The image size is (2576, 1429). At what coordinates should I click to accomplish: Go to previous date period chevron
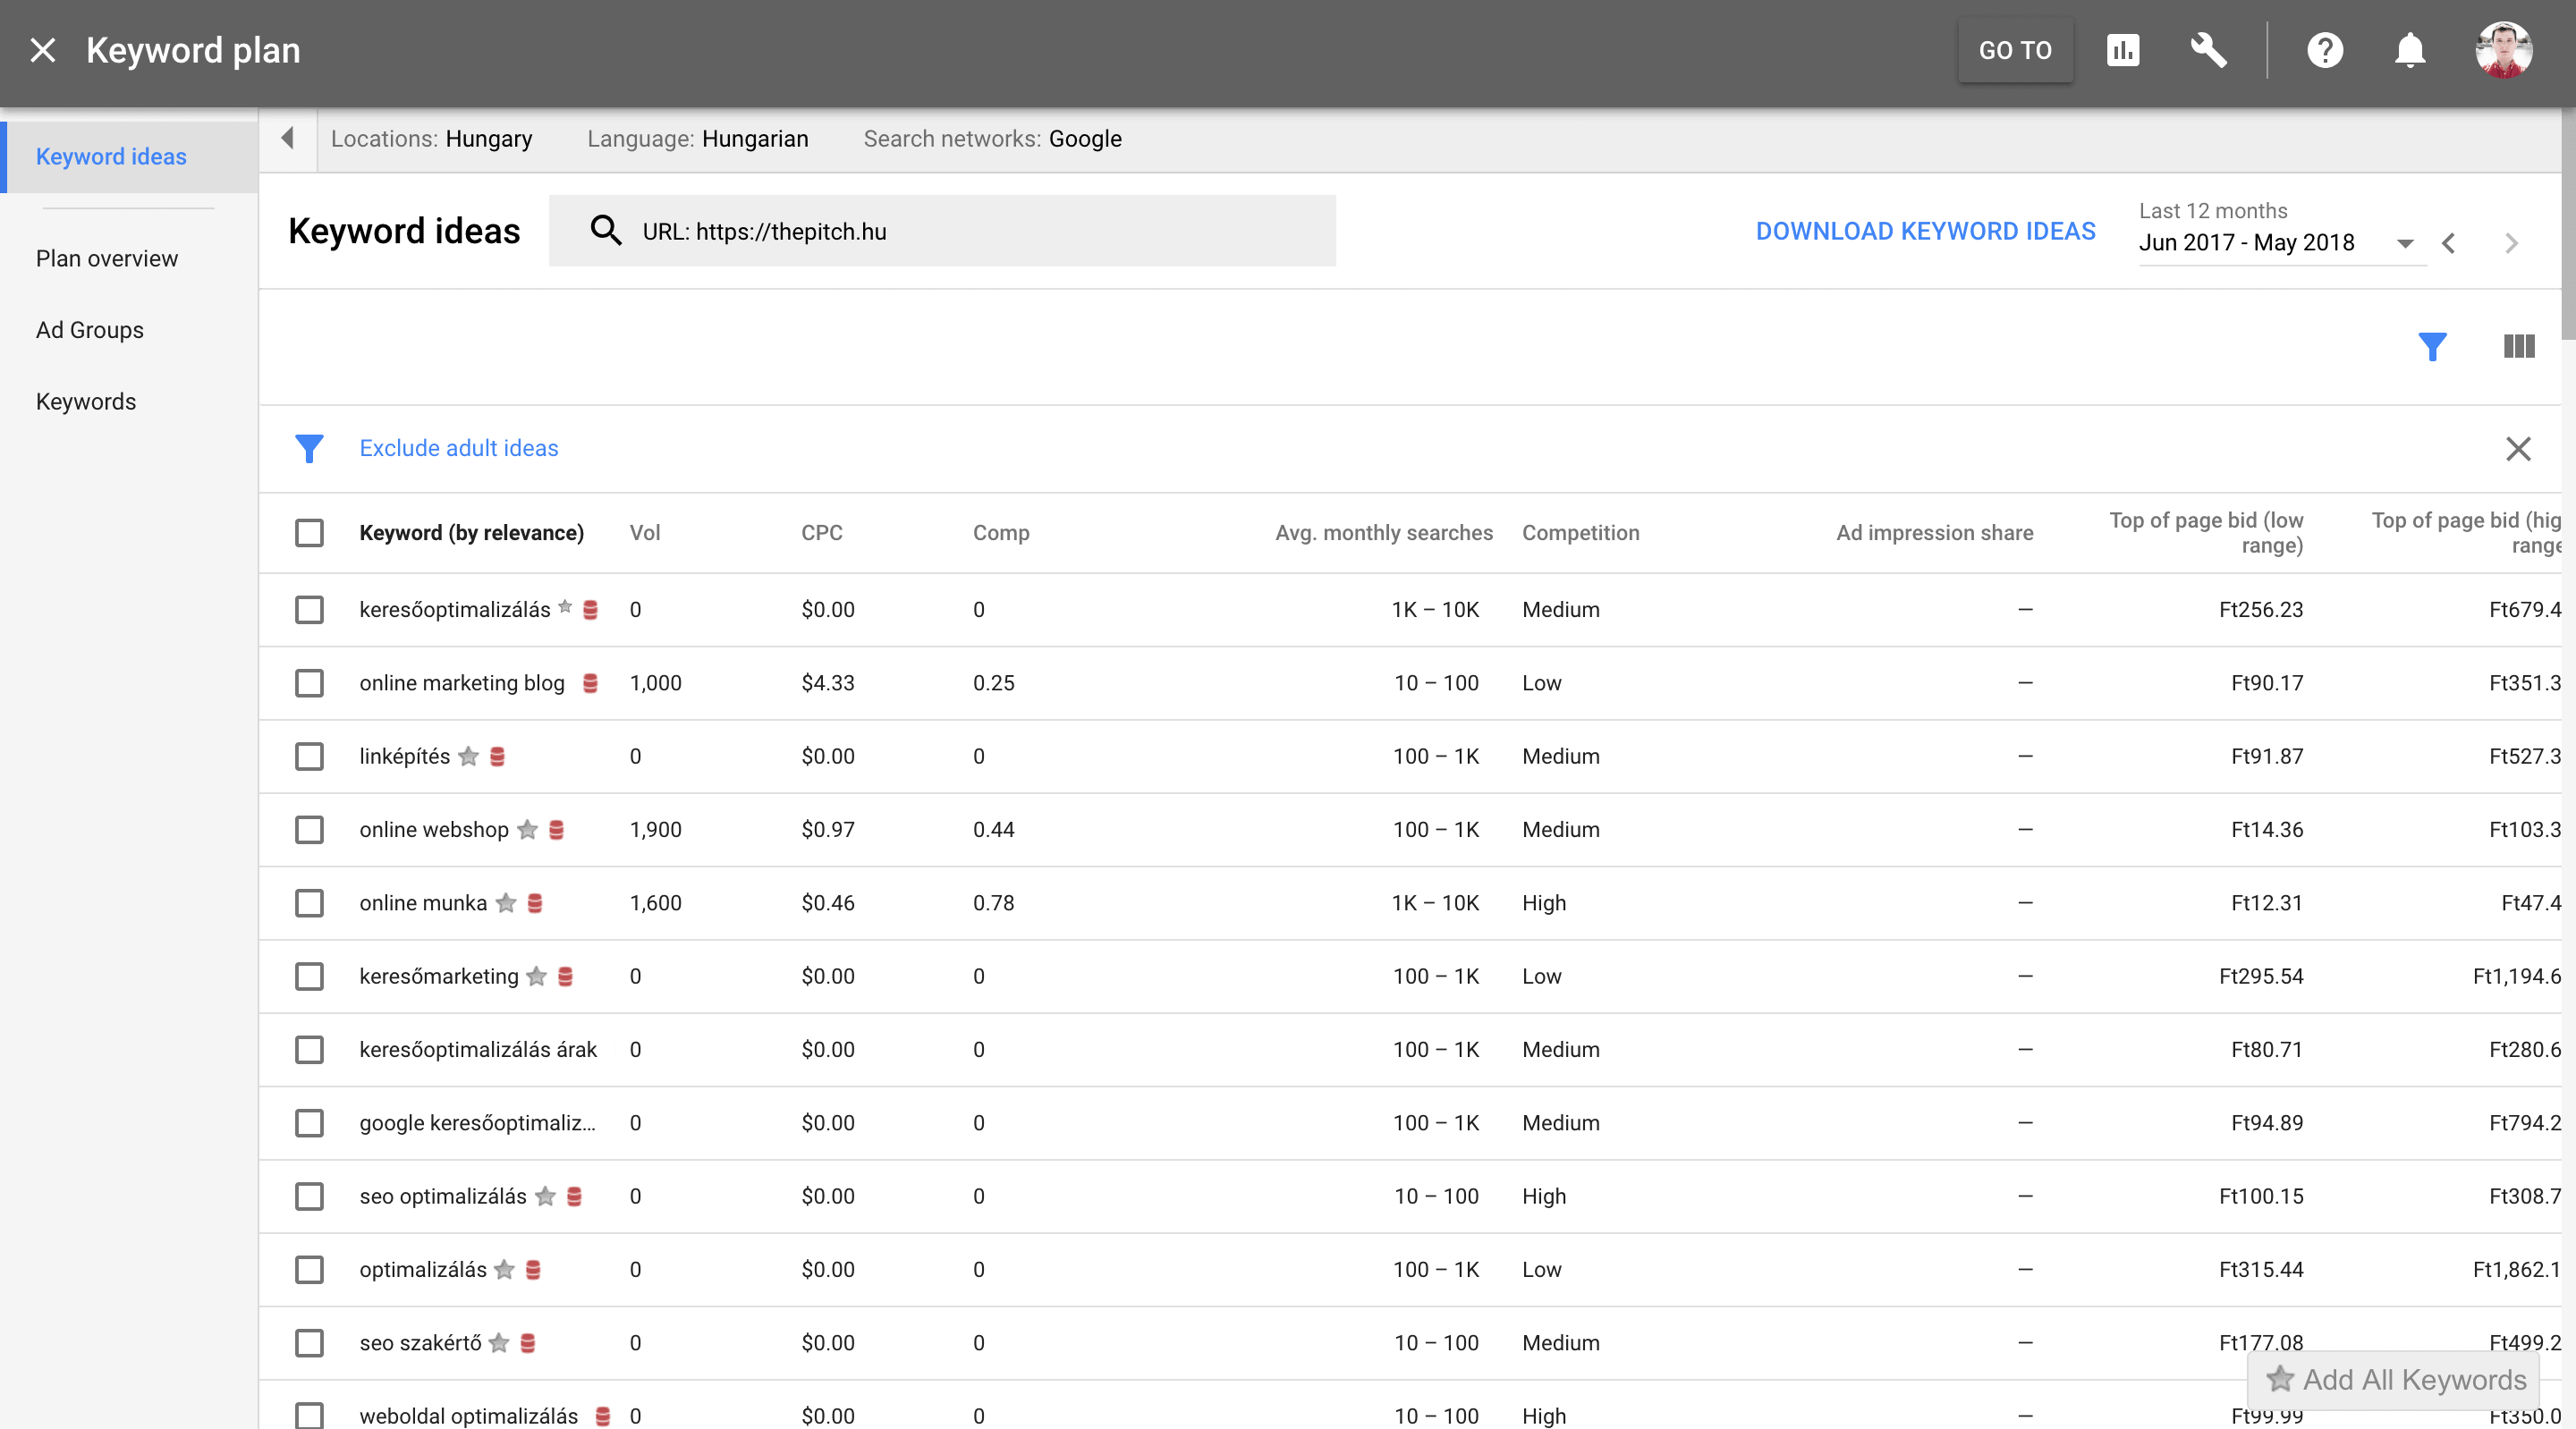click(2450, 243)
